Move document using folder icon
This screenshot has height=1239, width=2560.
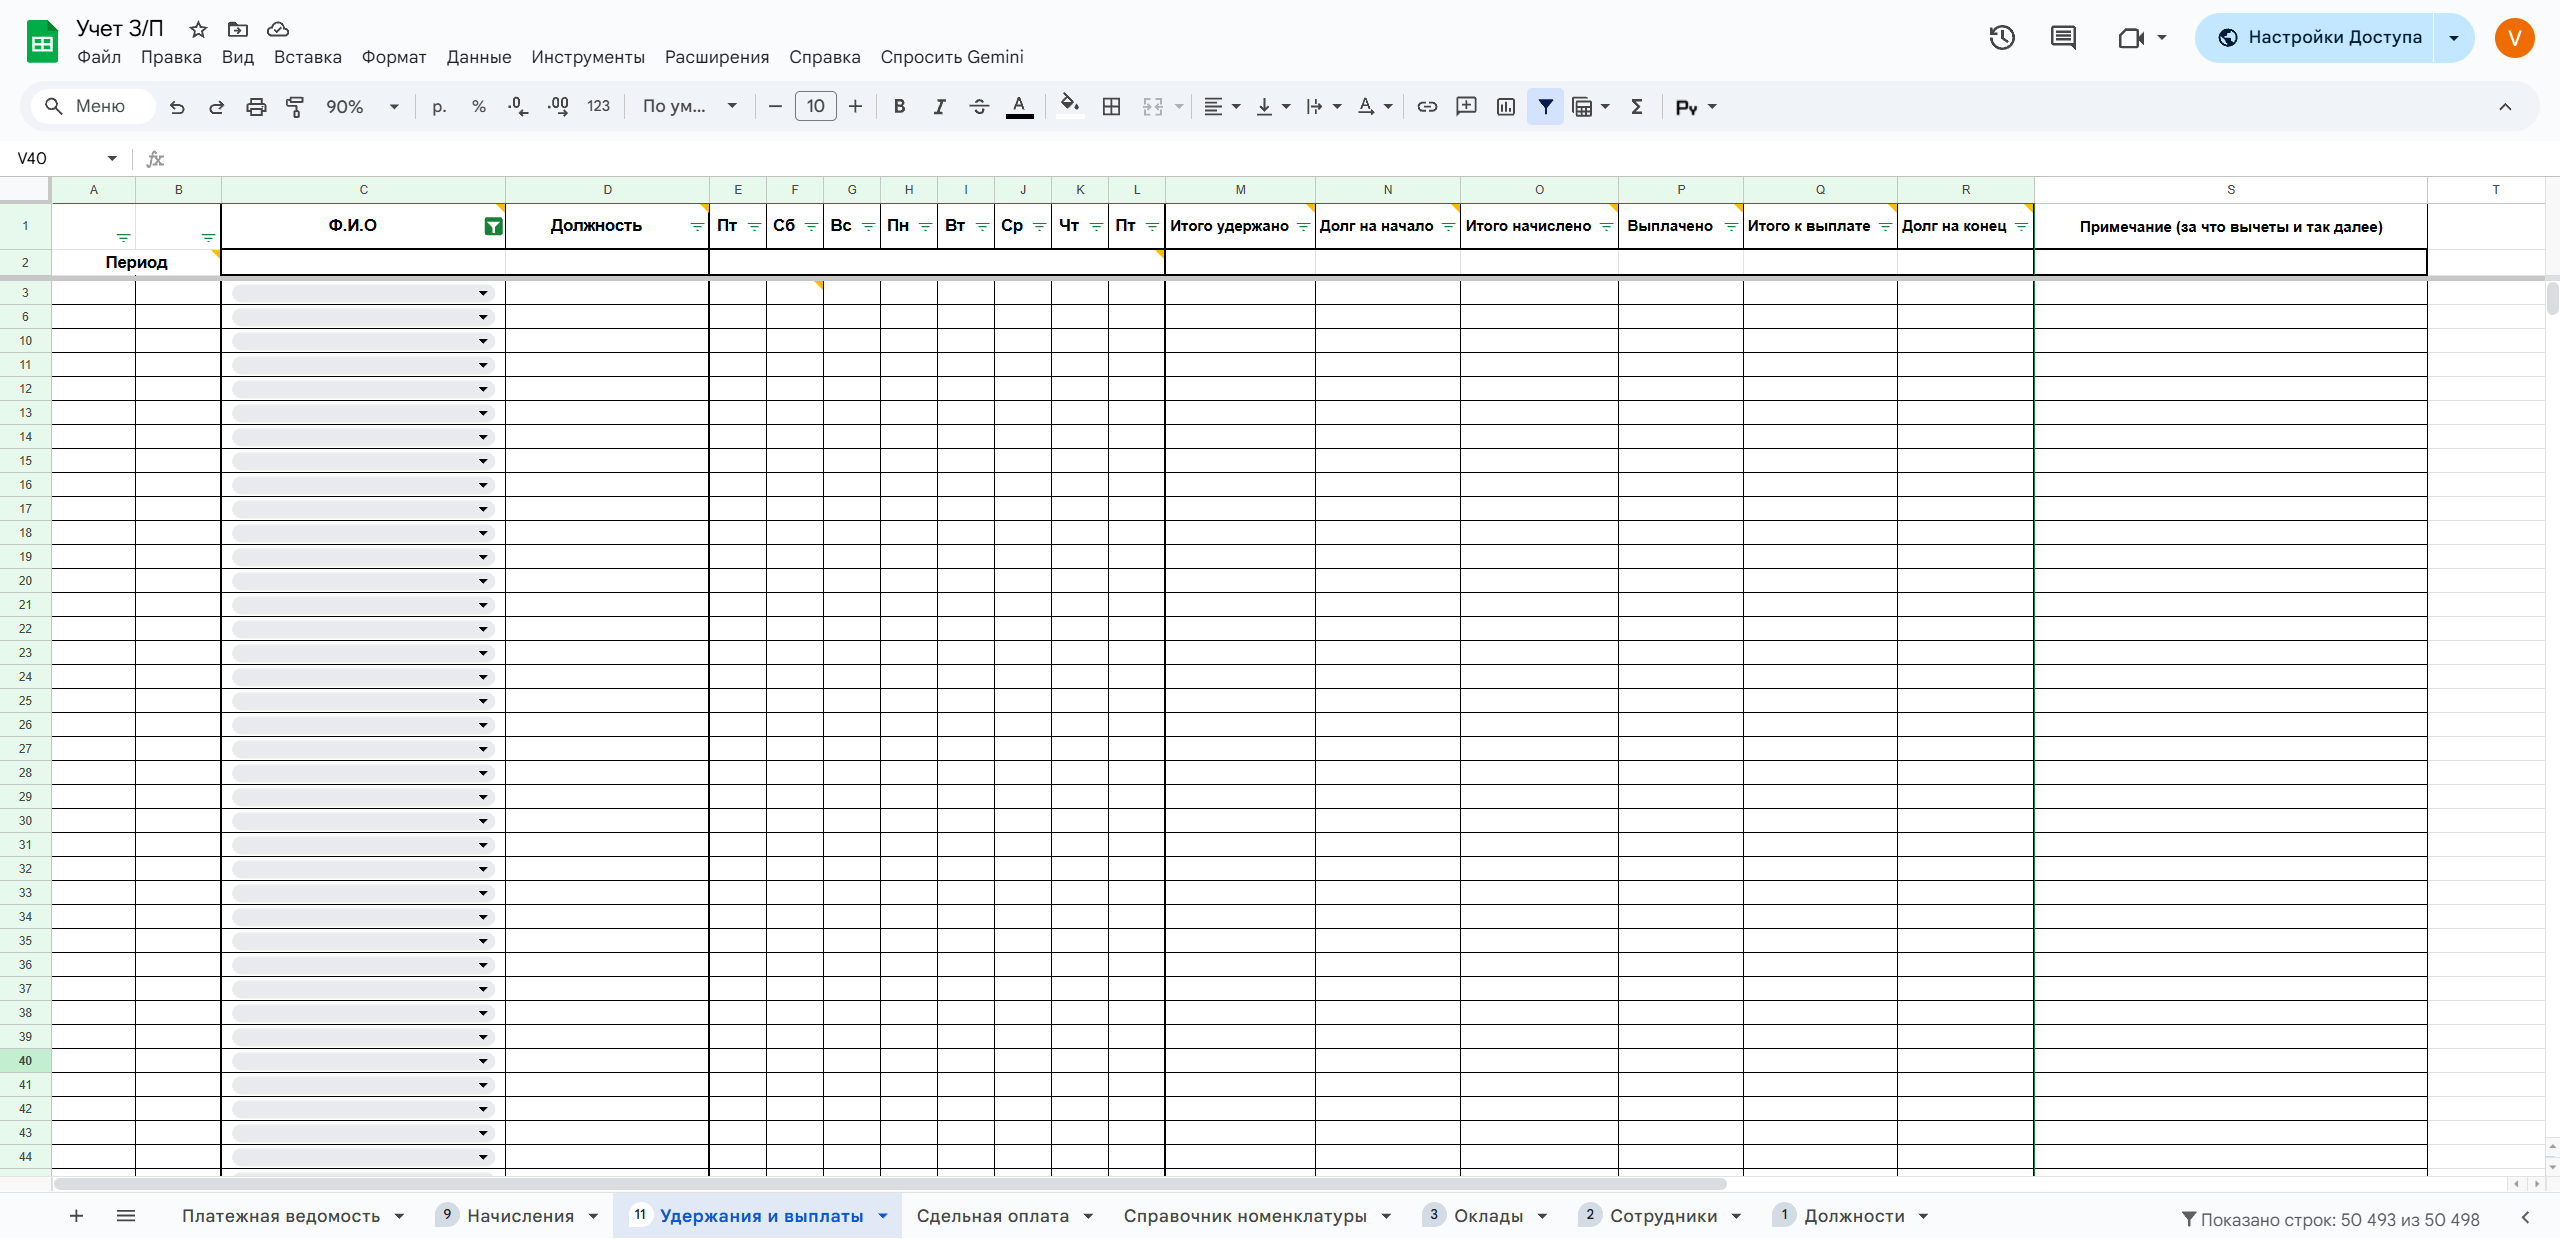(x=238, y=29)
